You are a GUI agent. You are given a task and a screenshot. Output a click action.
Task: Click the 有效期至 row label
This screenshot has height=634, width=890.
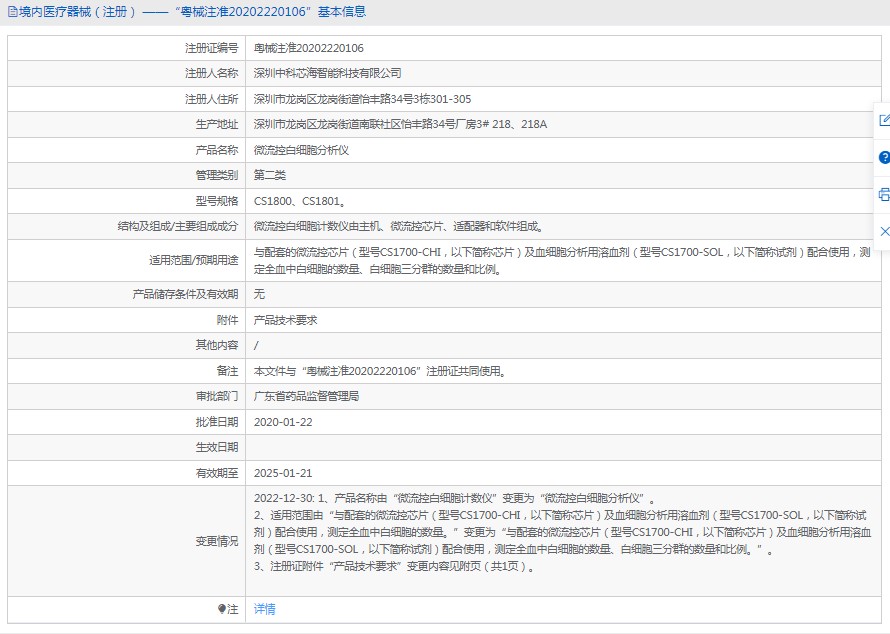(217, 473)
